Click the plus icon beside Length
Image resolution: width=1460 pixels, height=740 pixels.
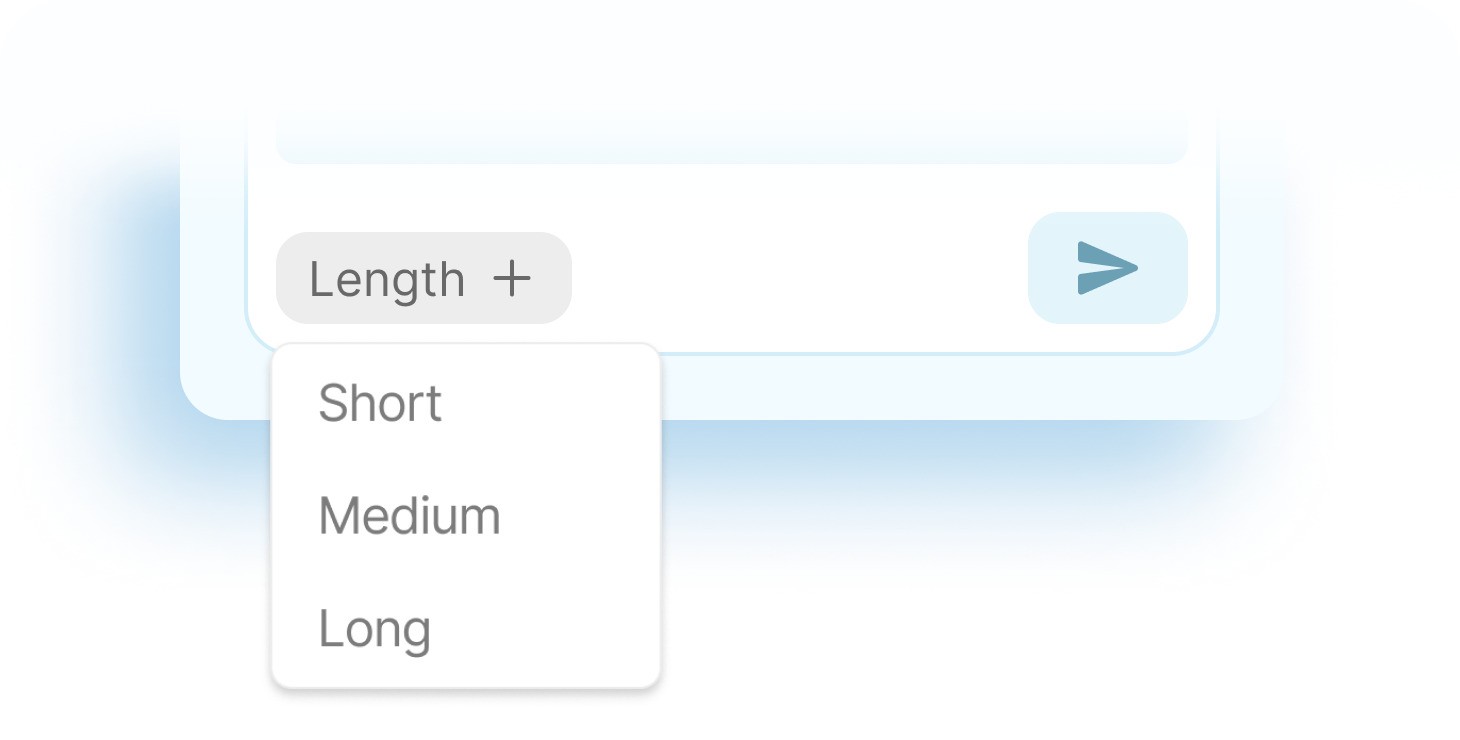click(x=512, y=279)
